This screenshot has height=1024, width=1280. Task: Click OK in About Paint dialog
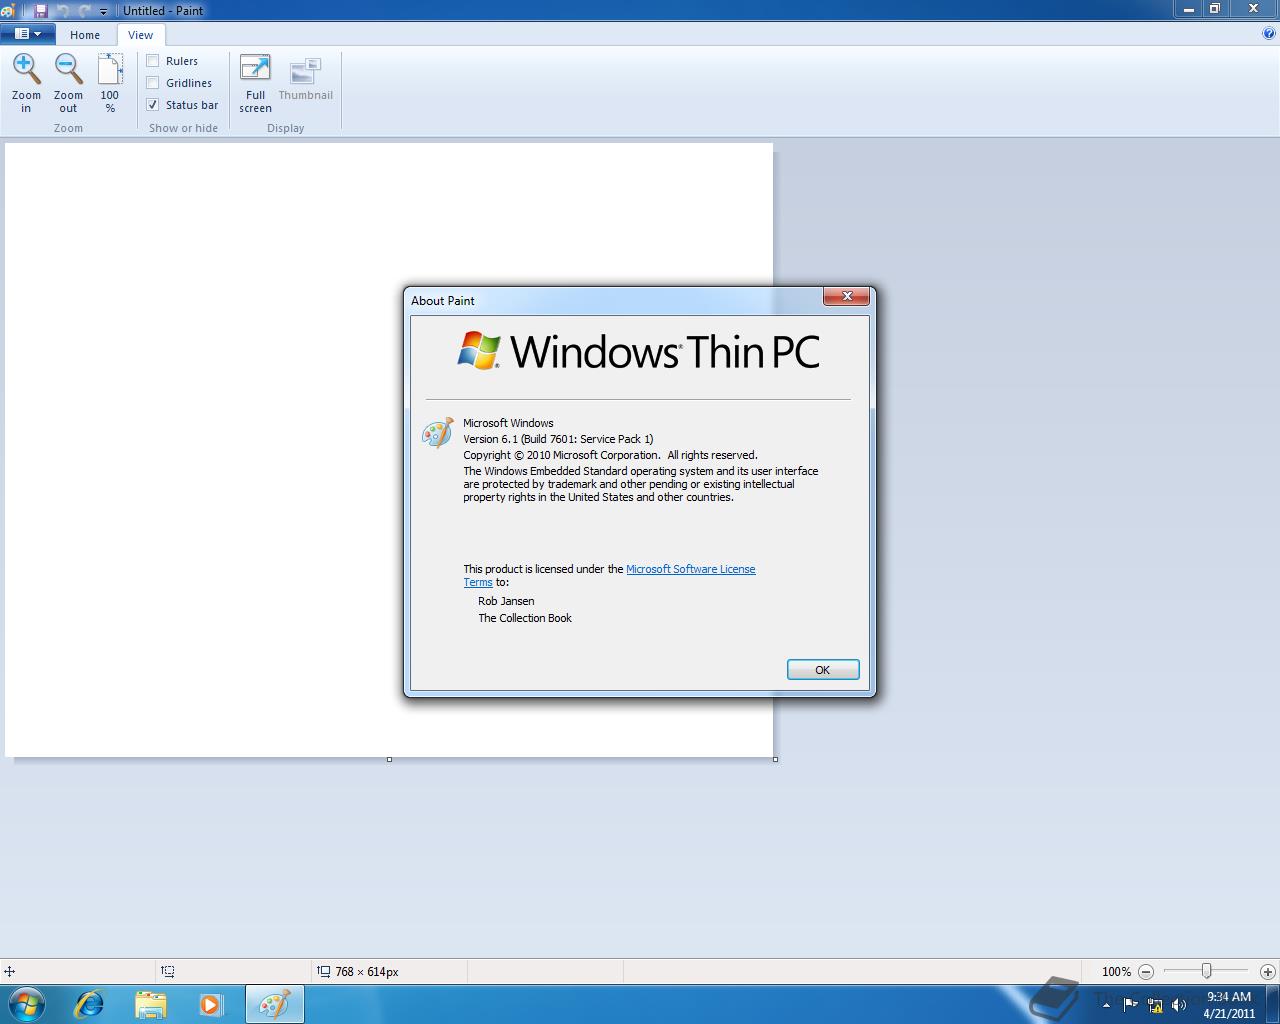823,670
